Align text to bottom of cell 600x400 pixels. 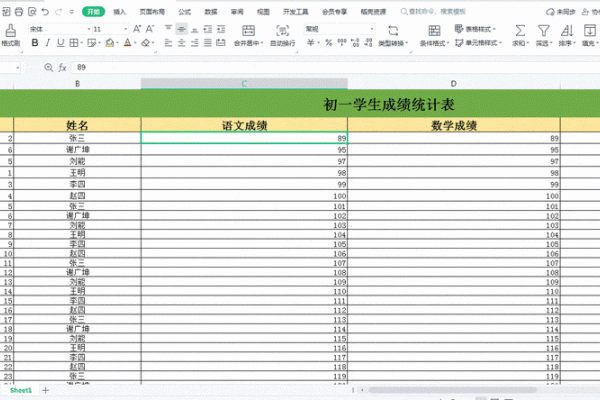194,29
